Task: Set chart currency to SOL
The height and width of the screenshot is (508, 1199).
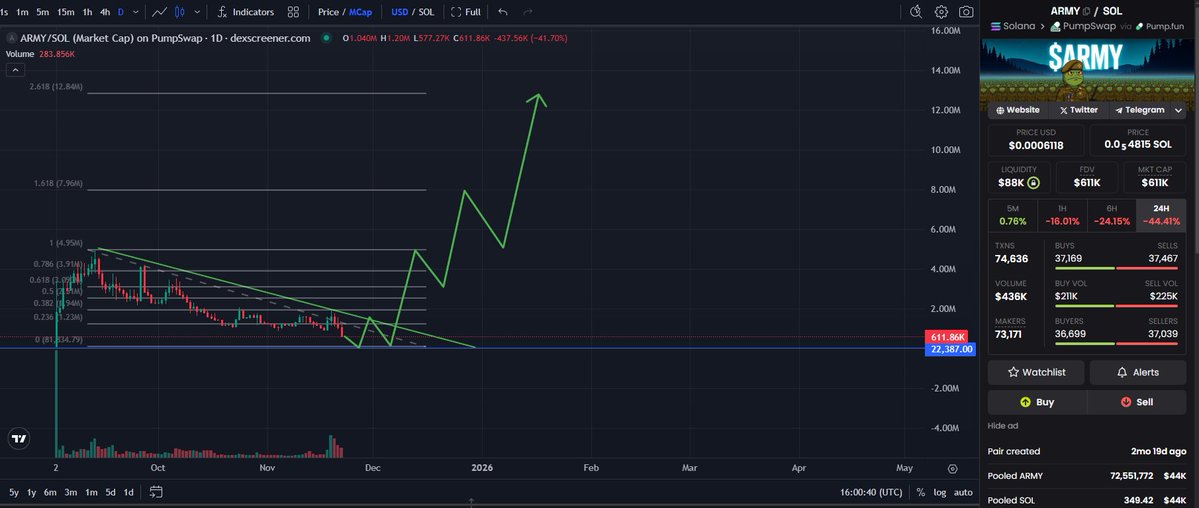Action: click(426, 12)
